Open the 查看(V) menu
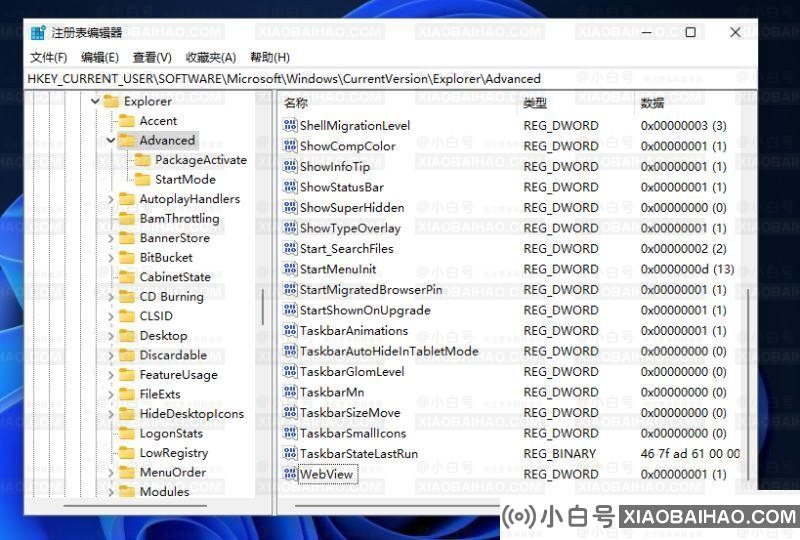The height and width of the screenshot is (540, 800). click(x=152, y=57)
